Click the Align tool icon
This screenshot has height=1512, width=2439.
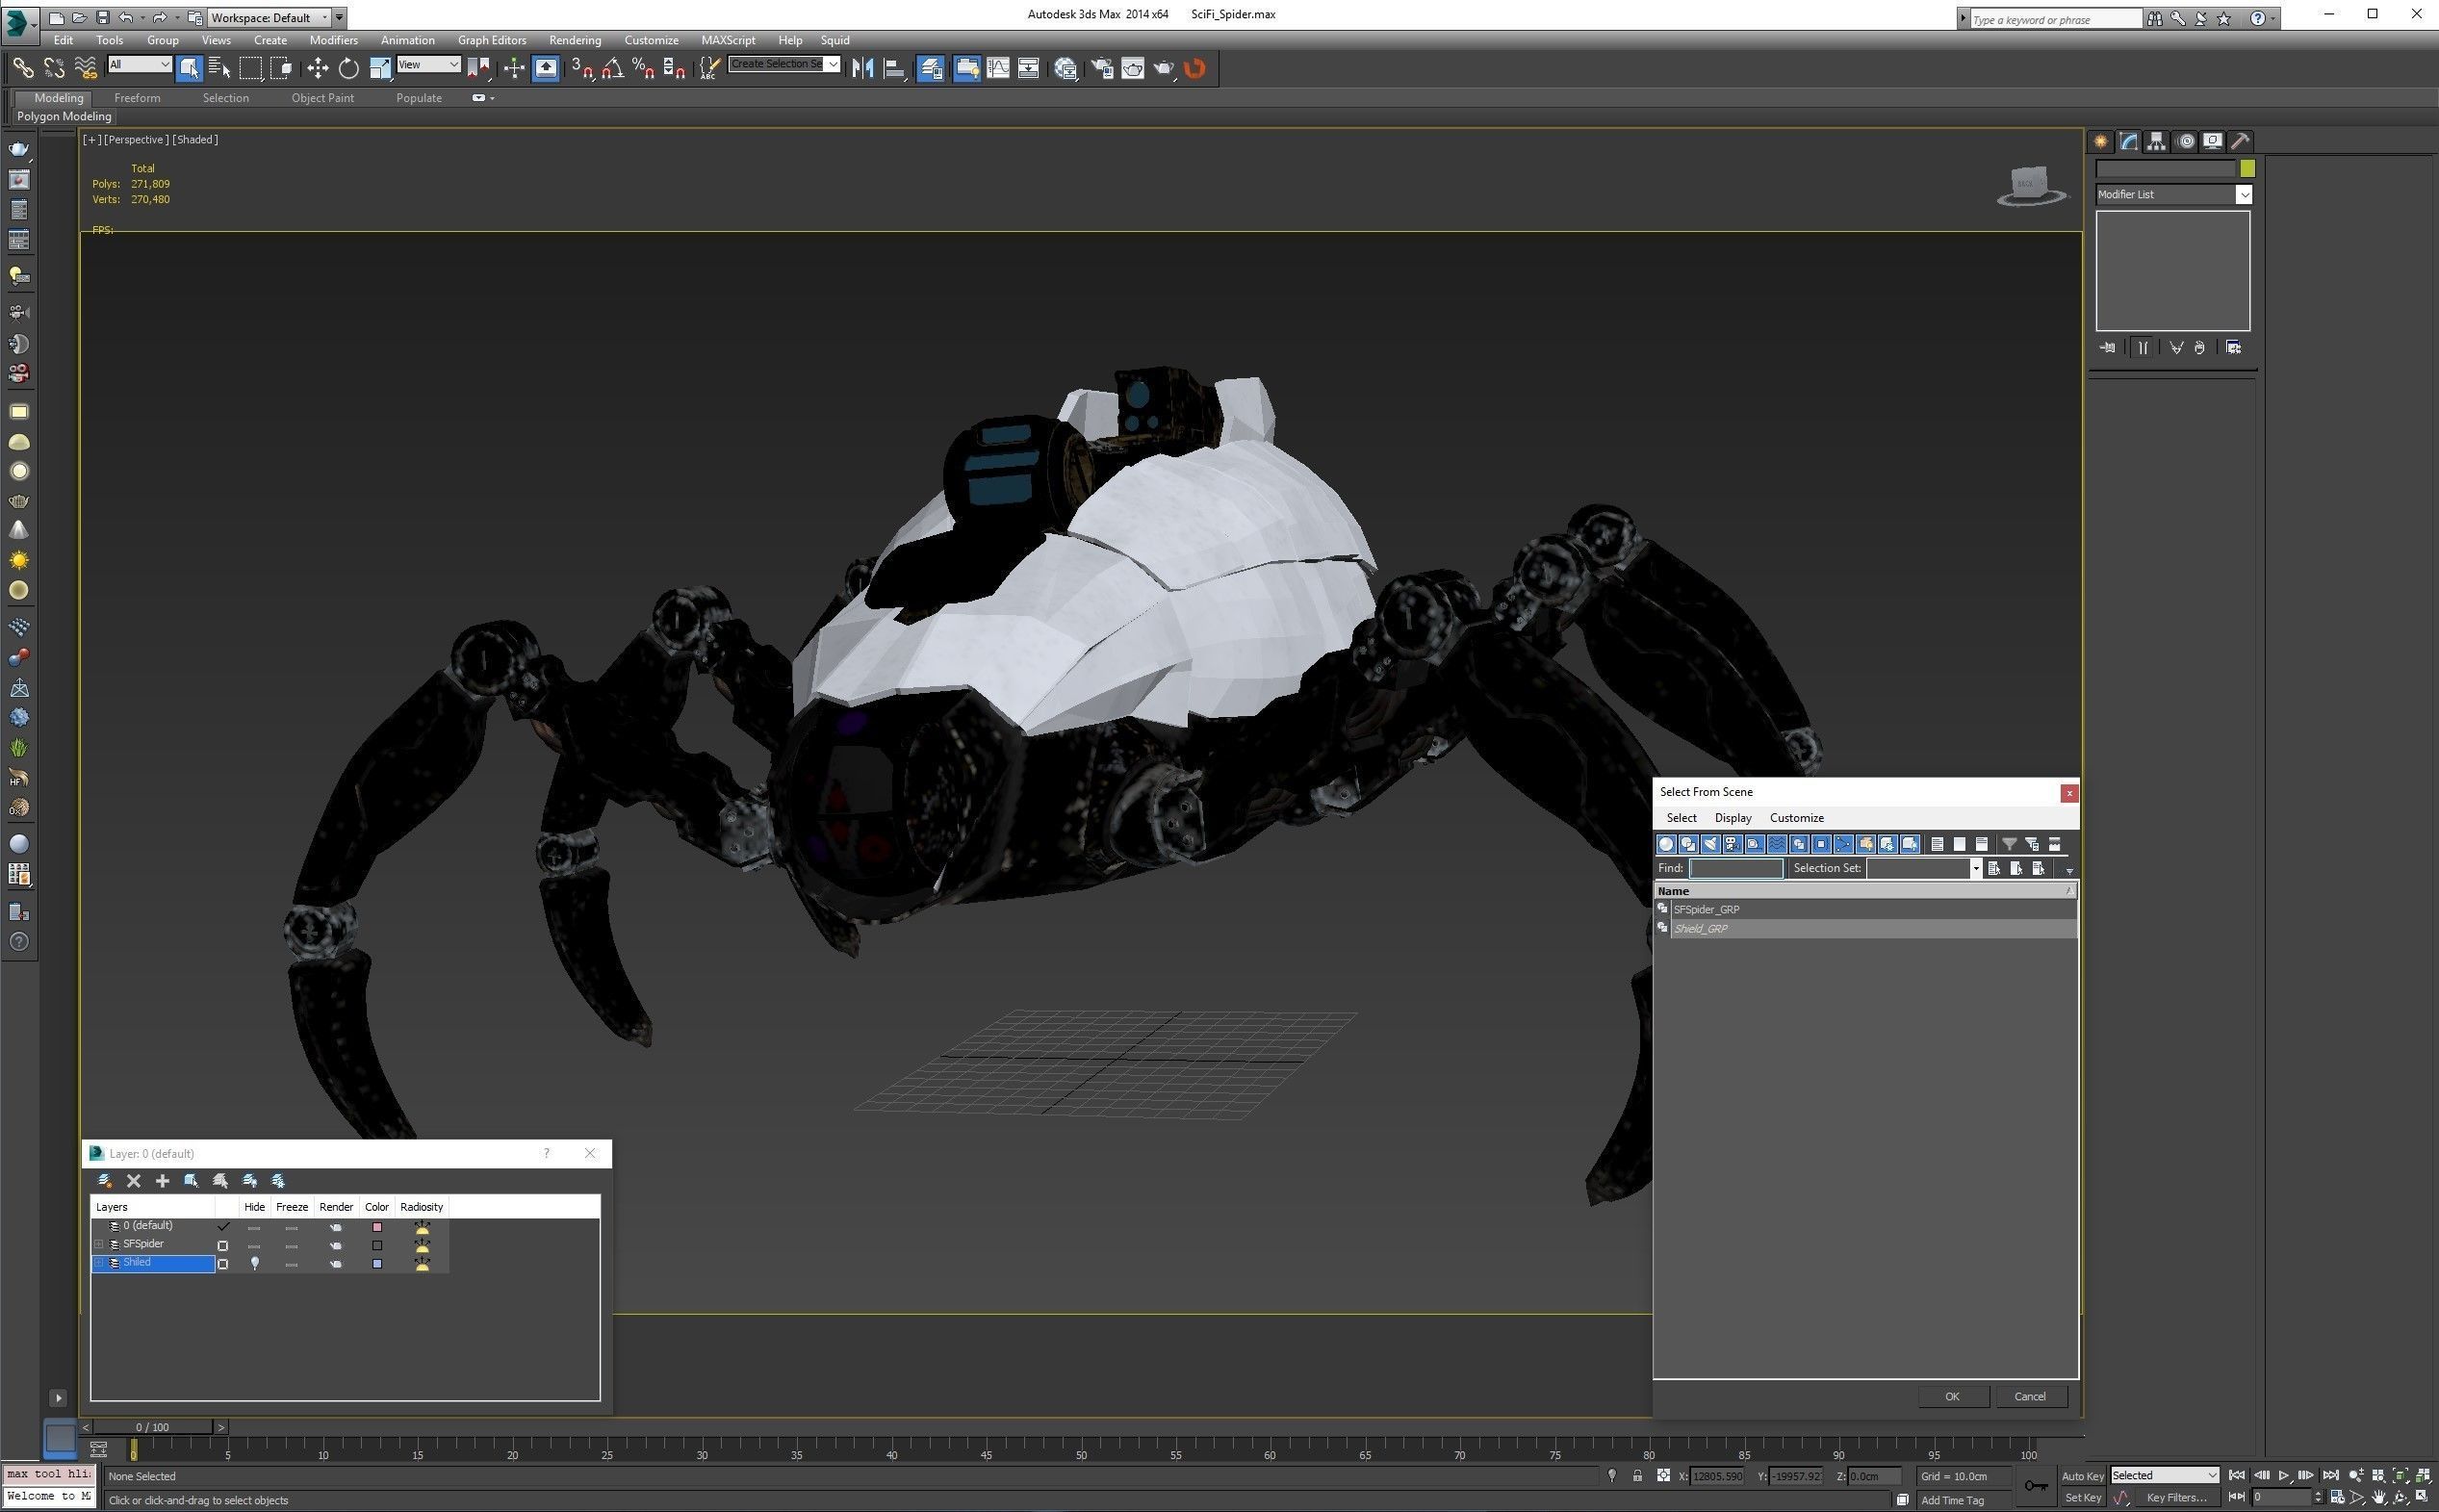(895, 68)
